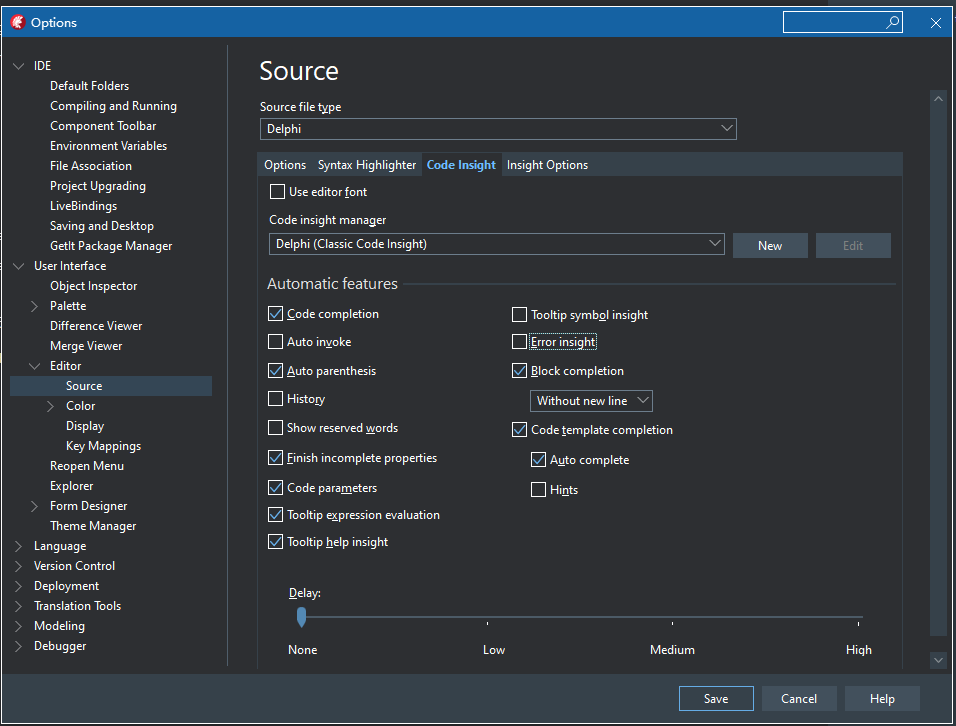
Task: Click the RAD Studio logo in title bar
Action: click(18, 23)
